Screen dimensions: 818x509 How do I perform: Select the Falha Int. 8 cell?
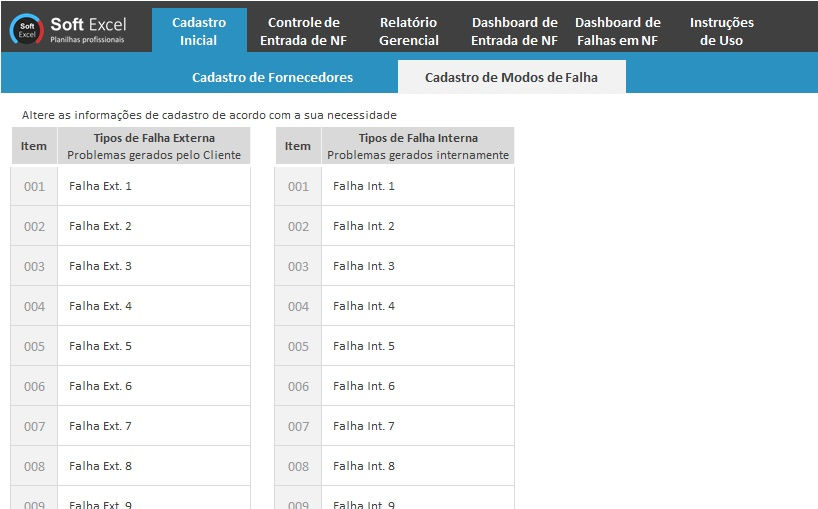pos(418,466)
